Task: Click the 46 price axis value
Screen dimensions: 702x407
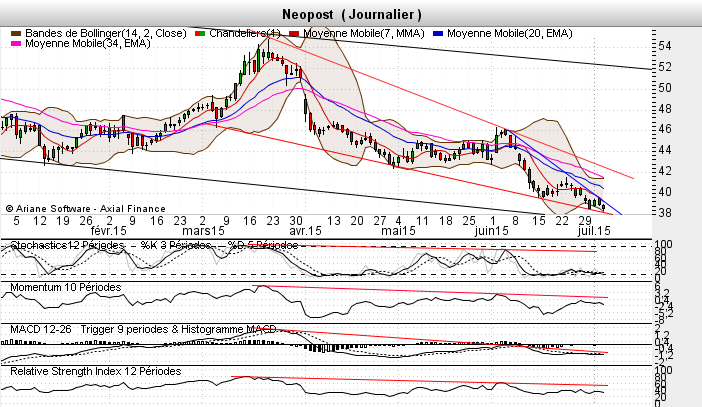Action: click(x=665, y=129)
